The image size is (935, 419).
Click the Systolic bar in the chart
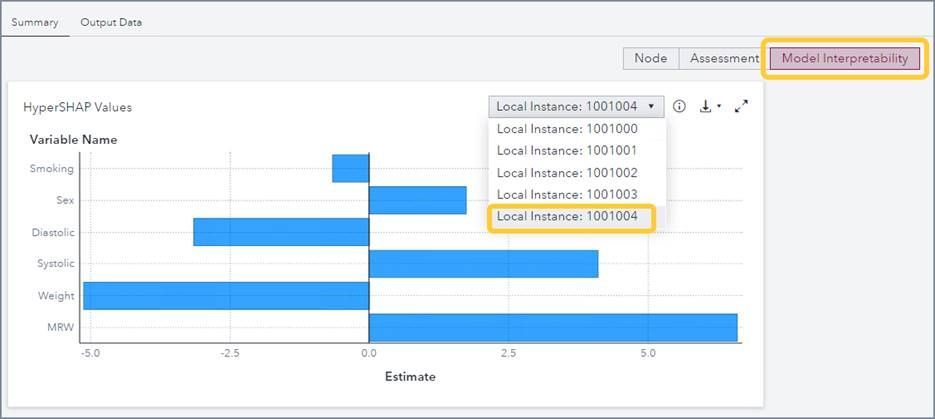pos(483,264)
